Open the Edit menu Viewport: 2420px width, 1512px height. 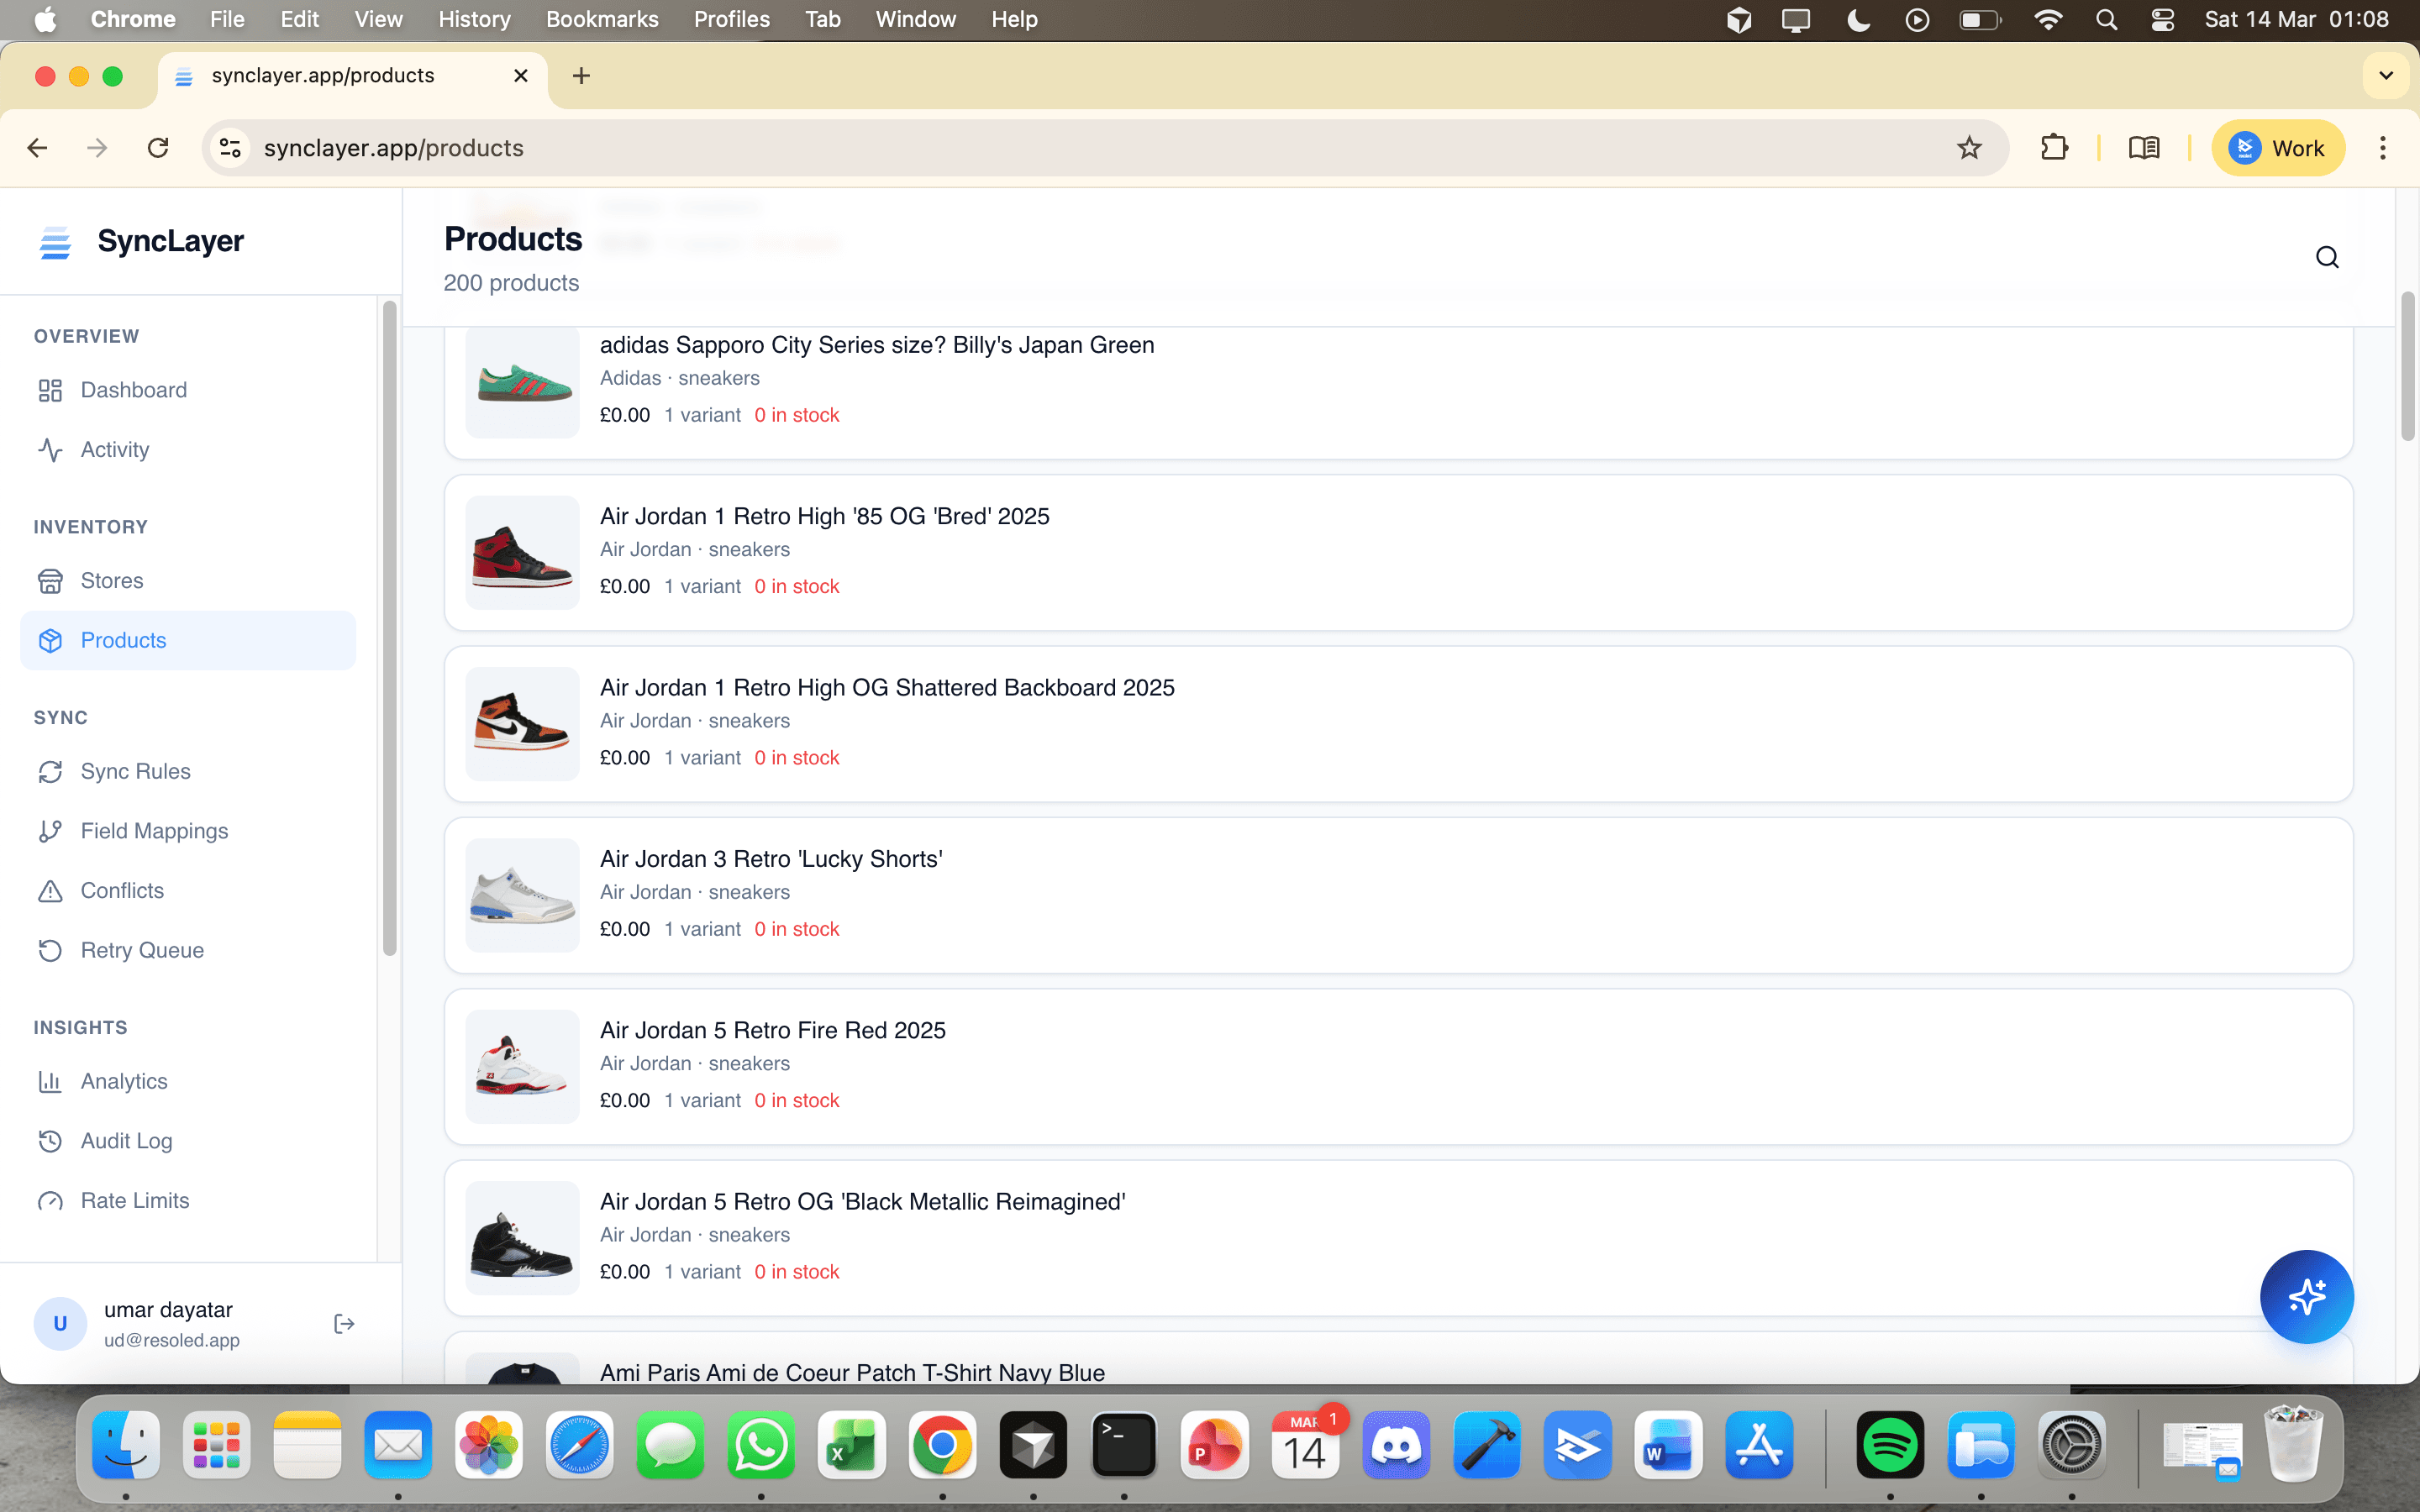point(299,19)
